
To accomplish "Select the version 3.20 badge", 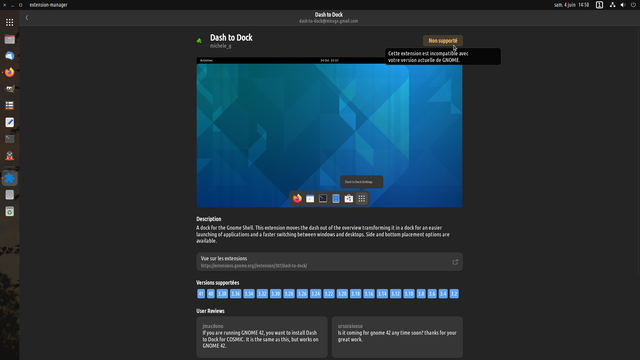I will [x=342, y=294].
